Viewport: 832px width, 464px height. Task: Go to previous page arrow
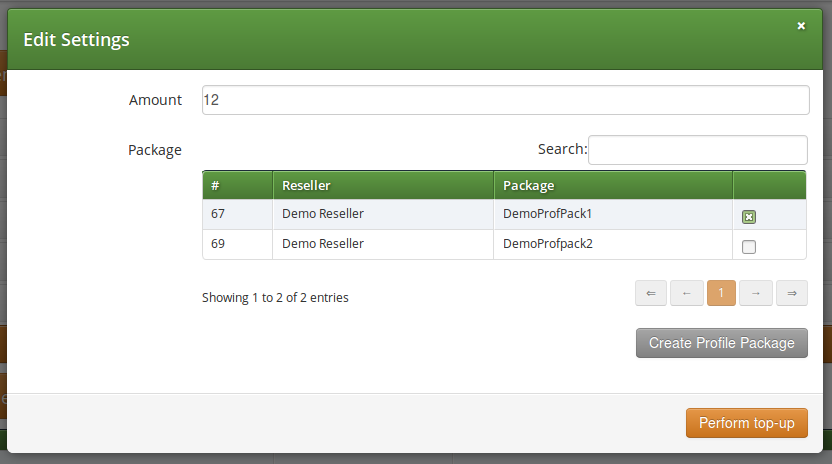686,293
